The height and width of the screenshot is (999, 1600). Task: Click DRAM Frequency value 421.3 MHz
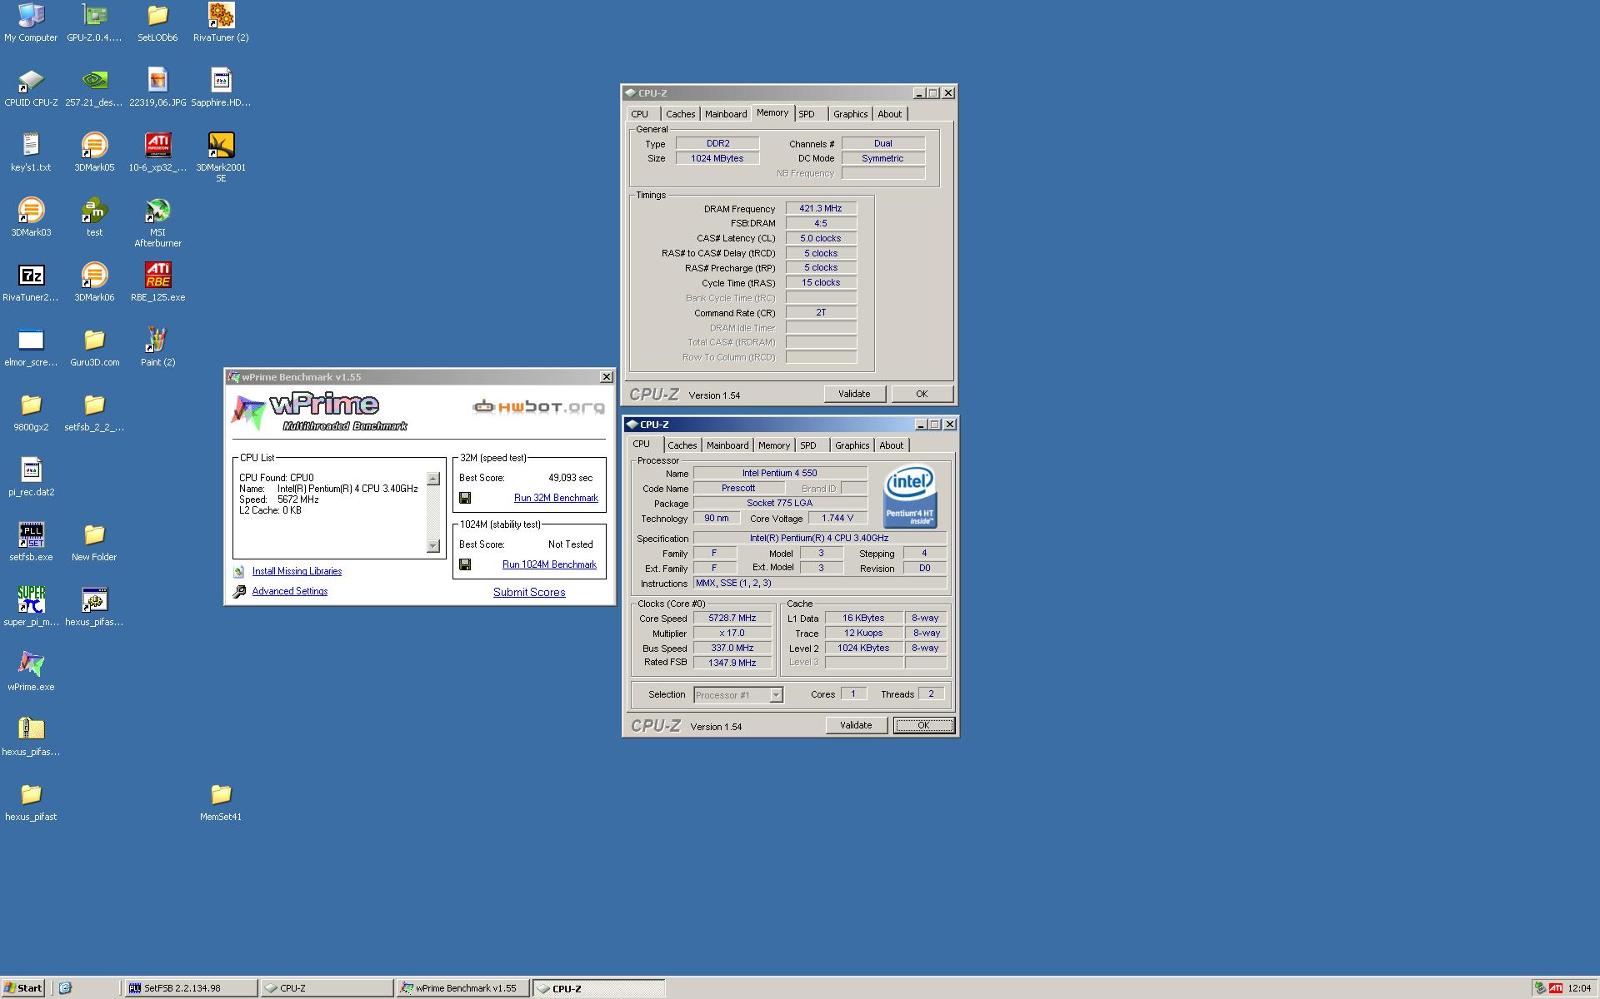[x=821, y=209]
